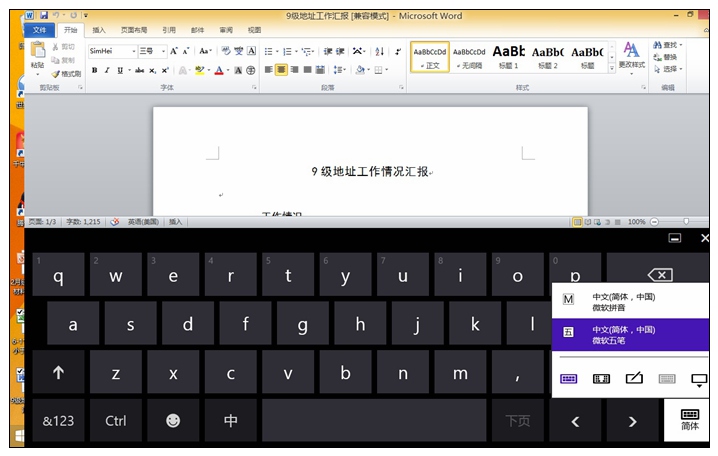Justify paragraph text

coord(307,70)
